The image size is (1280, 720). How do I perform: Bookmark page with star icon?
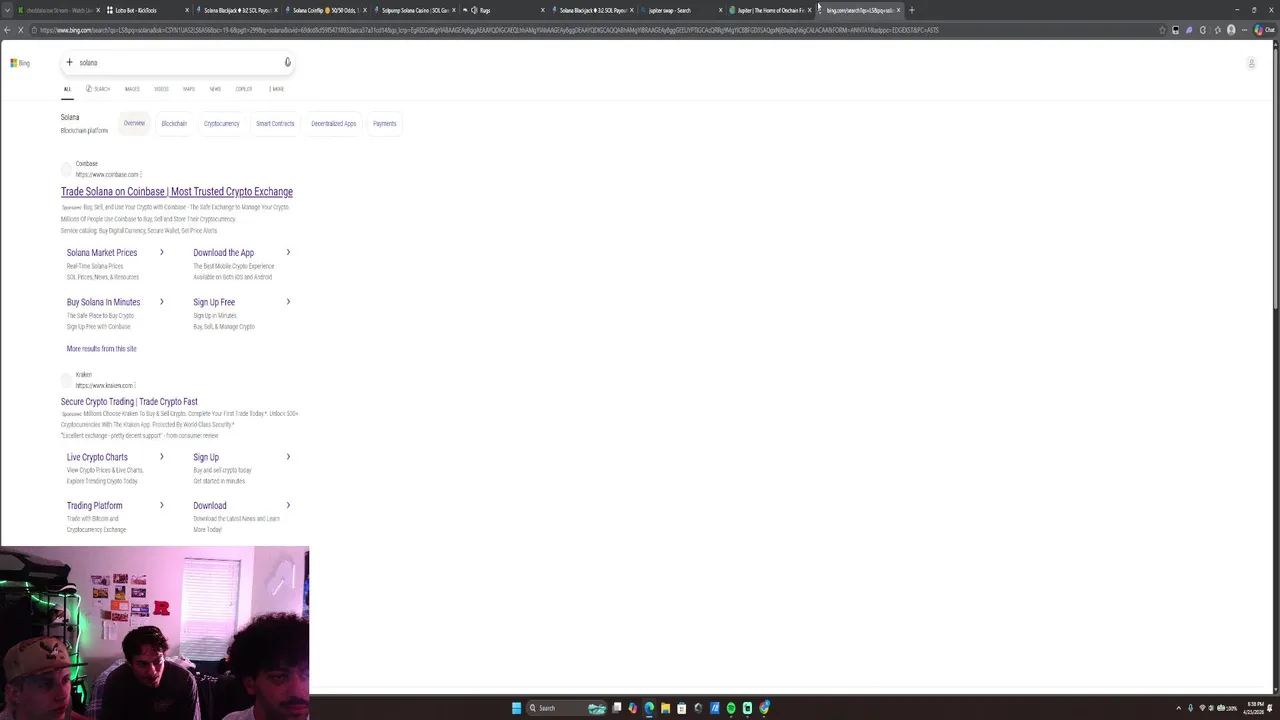point(1162,30)
